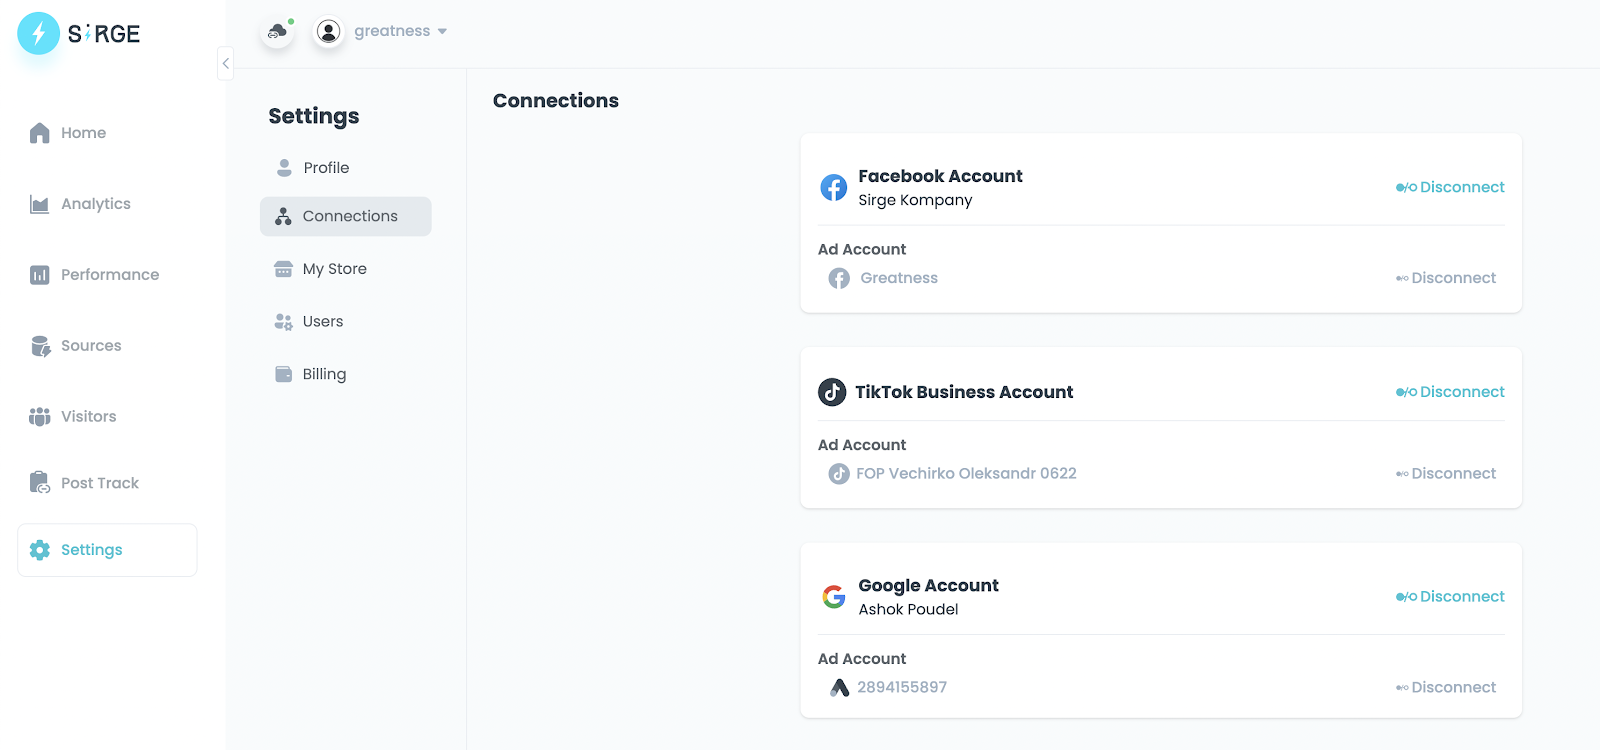
Task: Click the Sirge lightning bolt logo
Action: click(x=39, y=33)
